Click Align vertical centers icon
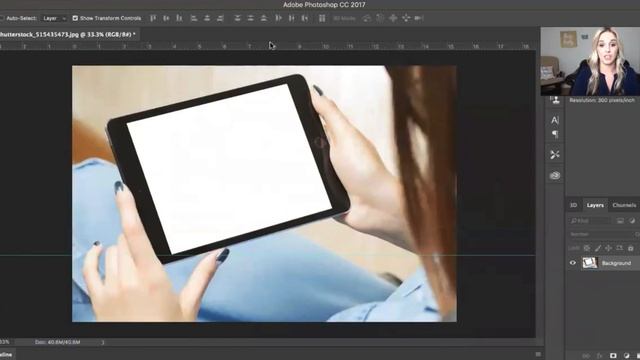Screen dimensions: 640x360 [x=166, y=18]
